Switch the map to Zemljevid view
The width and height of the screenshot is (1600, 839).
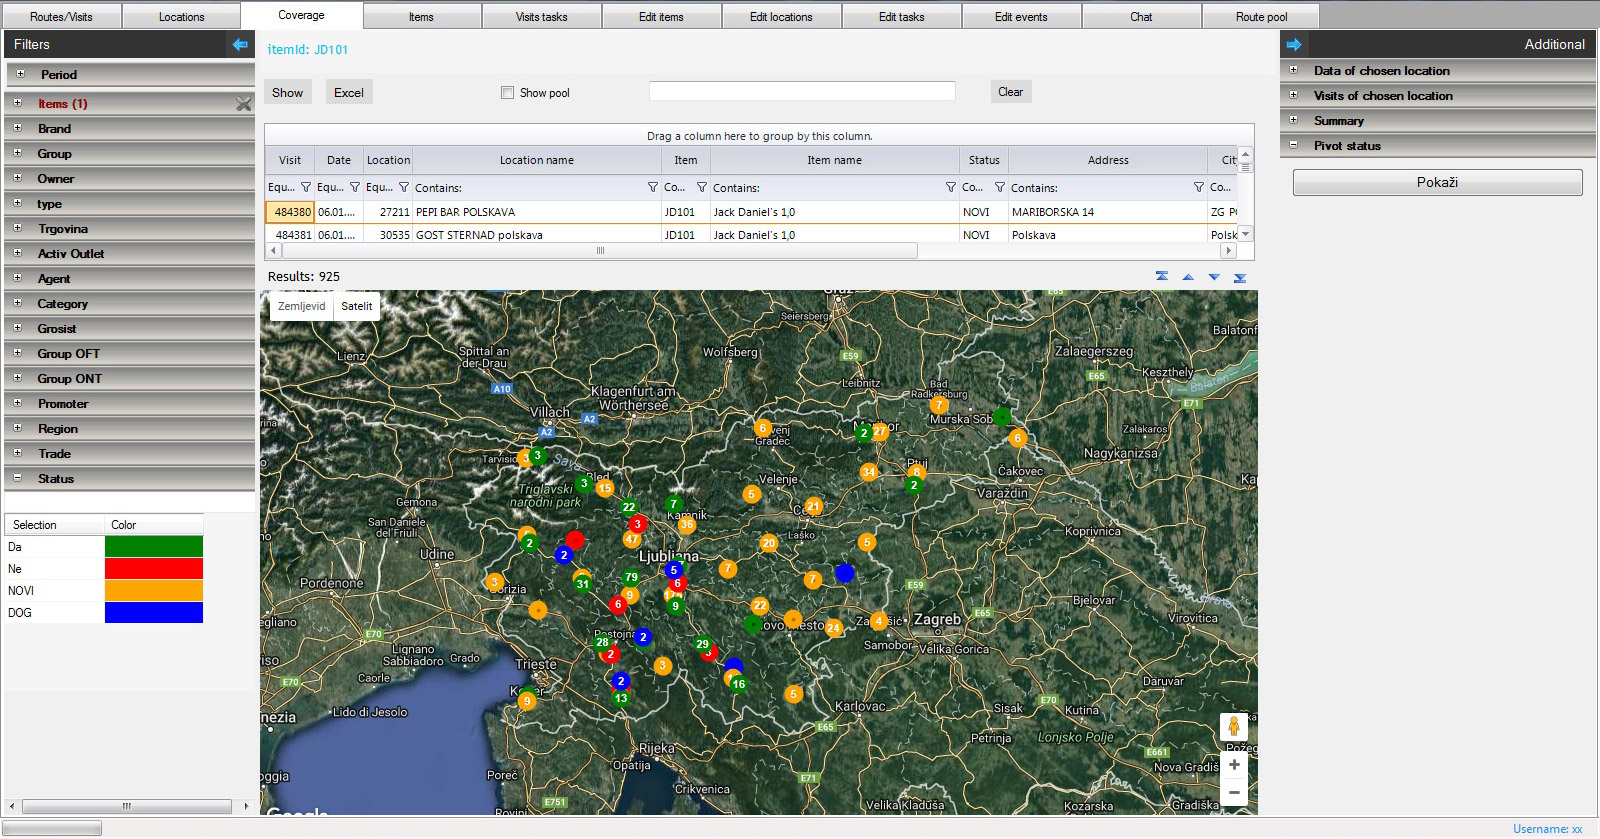(301, 306)
